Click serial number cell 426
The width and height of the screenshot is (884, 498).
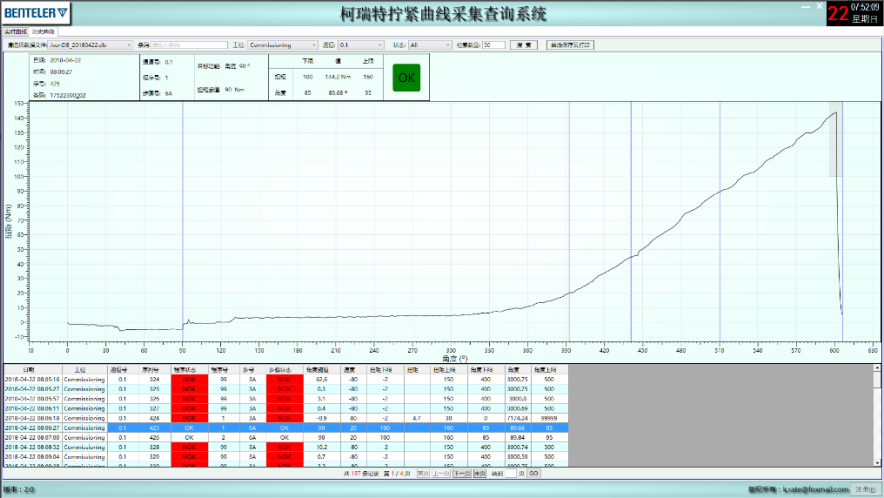[154, 438]
